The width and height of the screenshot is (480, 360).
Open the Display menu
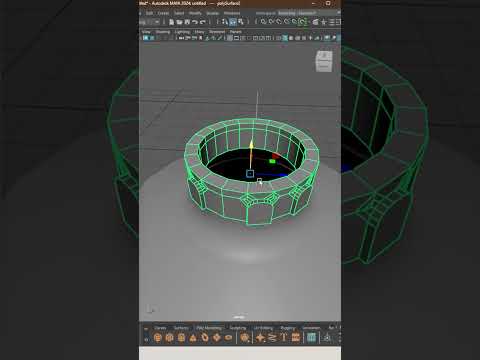click(x=212, y=13)
